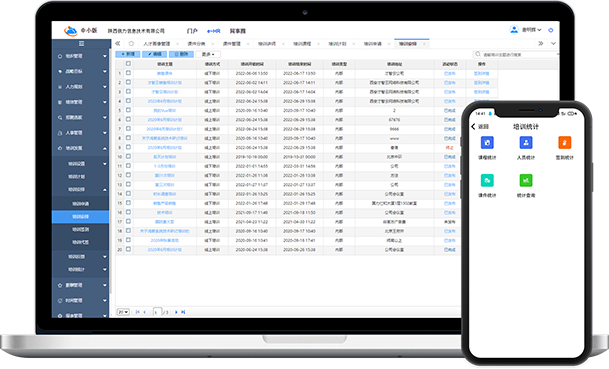This screenshot has height=369, width=609.
Task: Click the 删除 delete button
Action: pyautogui.click(x=181, y=54)
